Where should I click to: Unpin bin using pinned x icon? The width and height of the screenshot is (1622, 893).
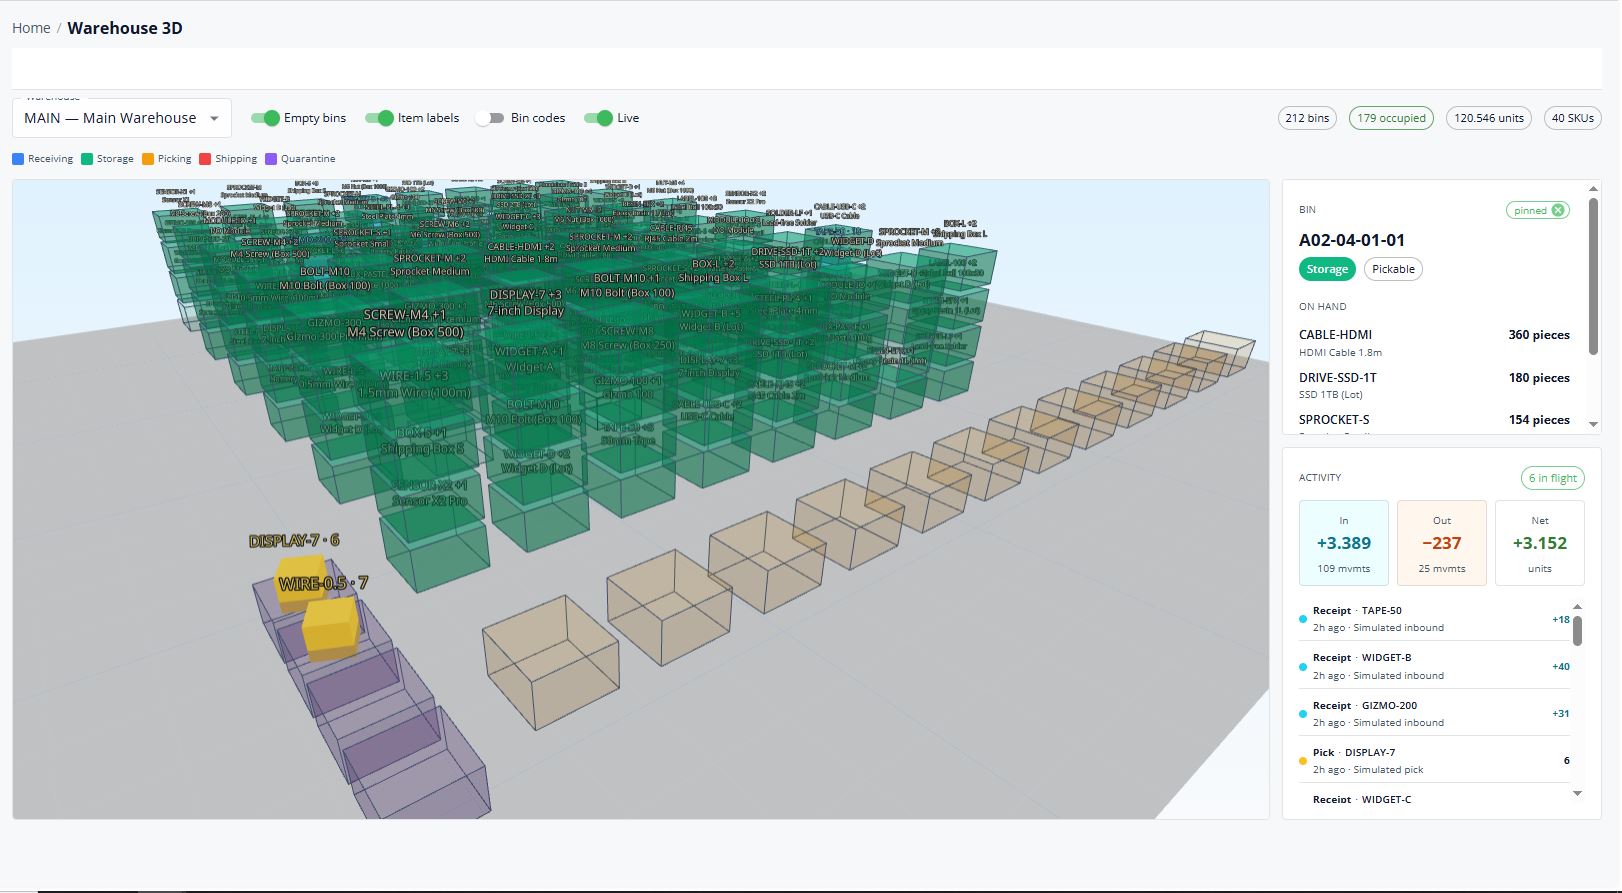coord(1558,210)
